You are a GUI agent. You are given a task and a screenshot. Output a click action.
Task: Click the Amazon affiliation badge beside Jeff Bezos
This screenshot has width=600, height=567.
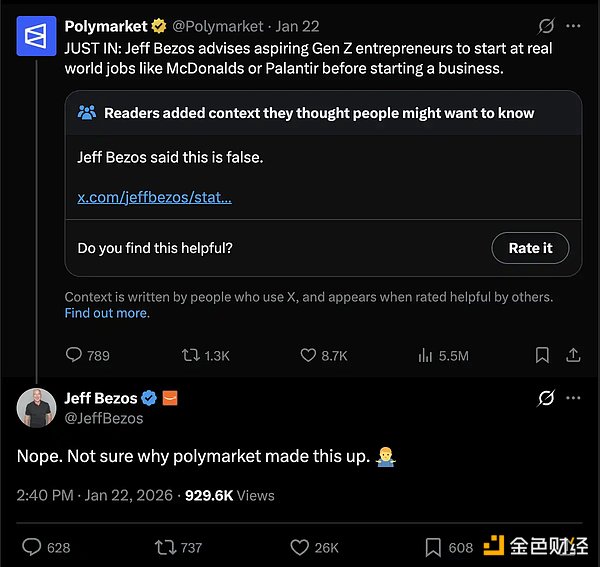pyautogui.click(x=170, y=398)
